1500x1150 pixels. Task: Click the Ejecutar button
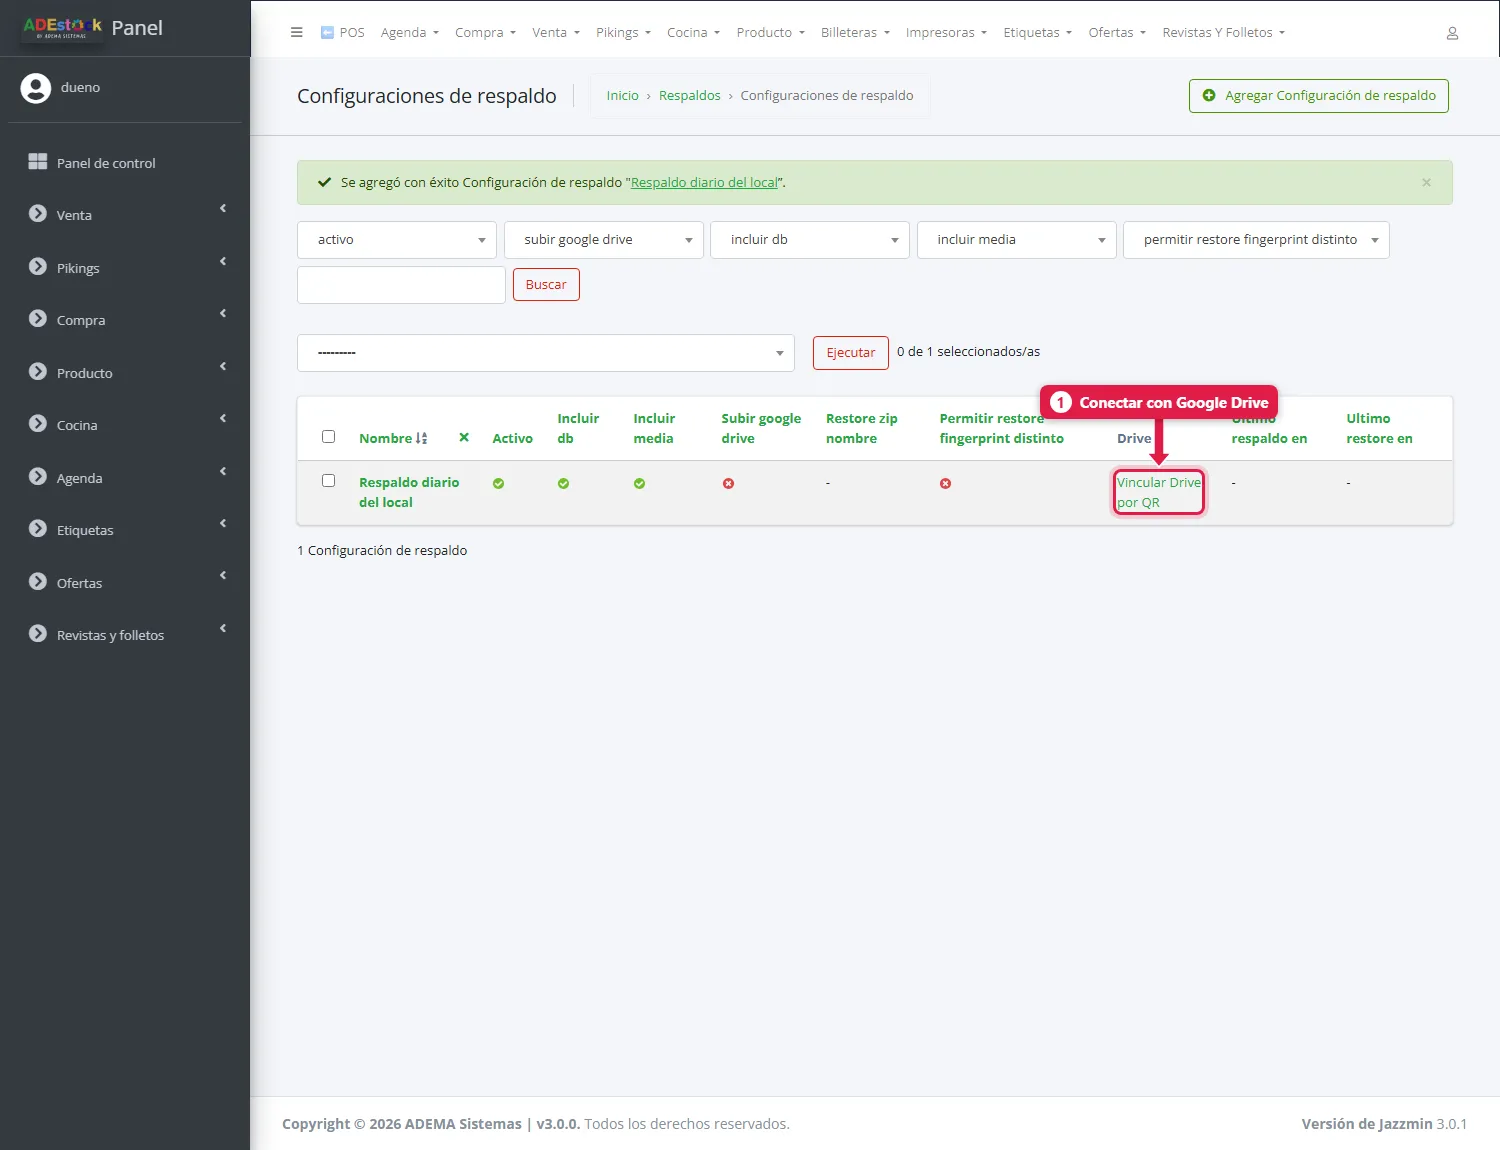pyautogui.click(x=851, y=353)
